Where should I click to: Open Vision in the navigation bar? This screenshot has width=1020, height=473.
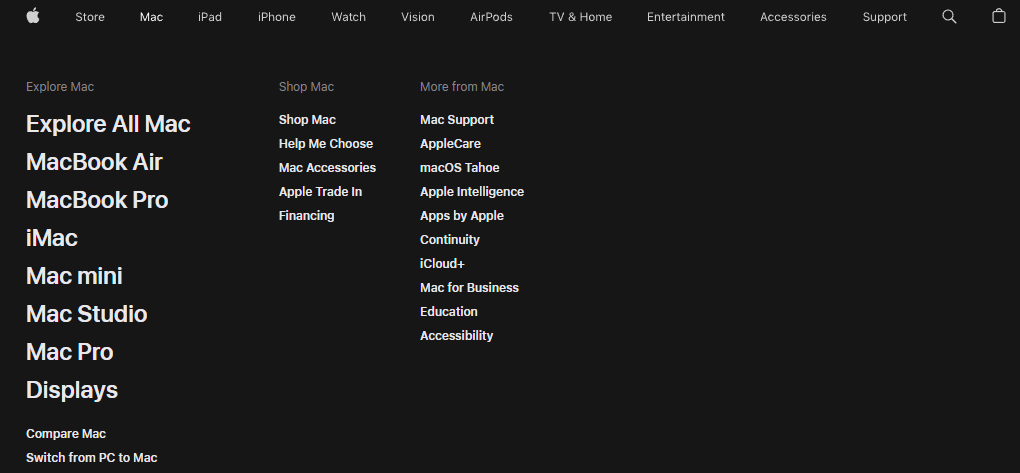pos(418,17)
